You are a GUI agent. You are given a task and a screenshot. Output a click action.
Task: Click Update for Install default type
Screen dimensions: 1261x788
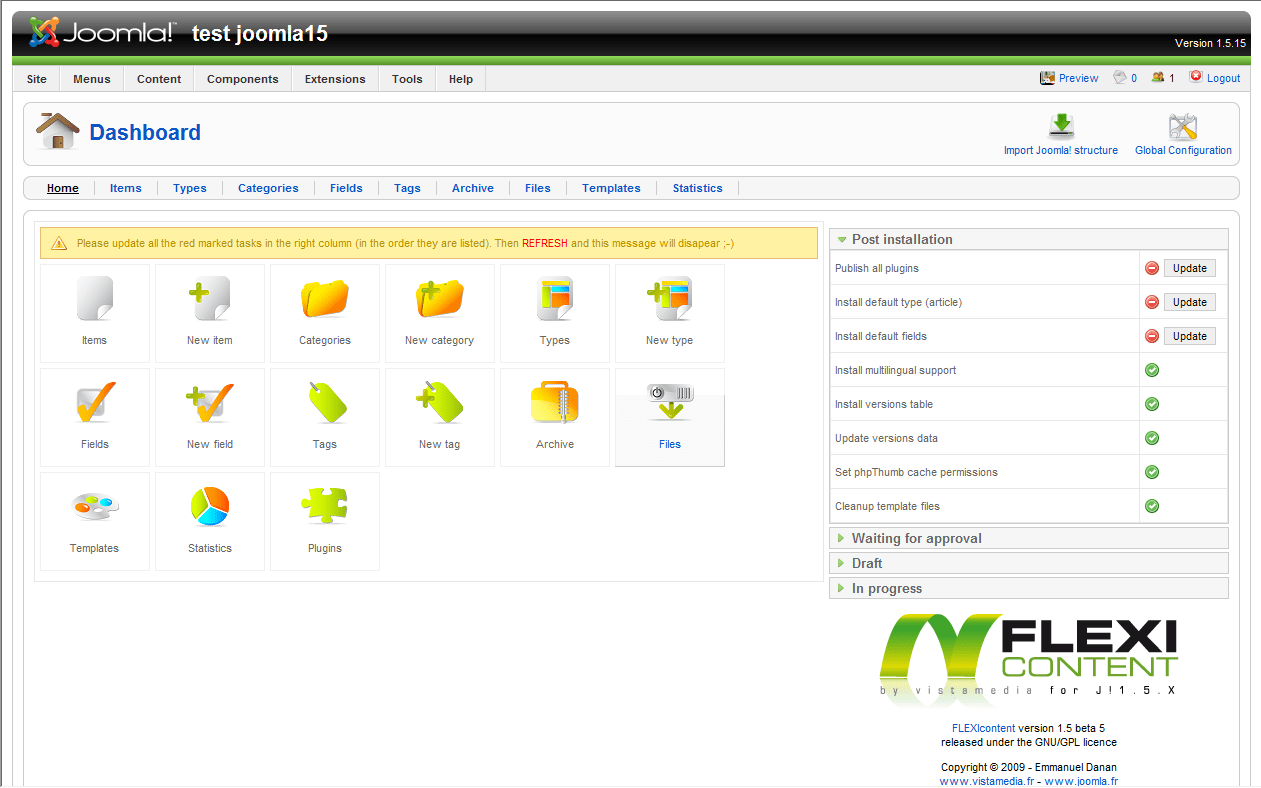pos(1190,302)
